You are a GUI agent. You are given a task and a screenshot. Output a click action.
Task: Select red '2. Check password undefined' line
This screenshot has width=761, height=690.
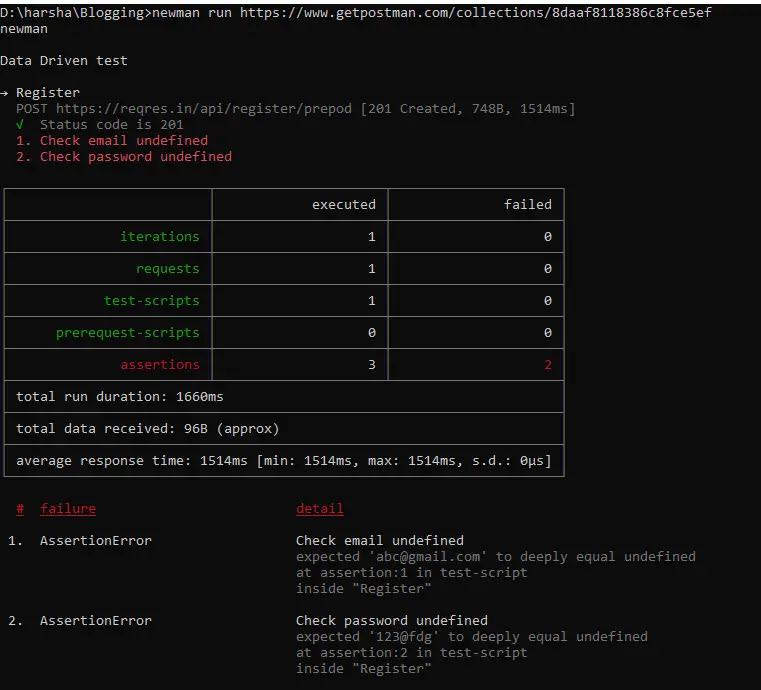tap(124, 157)
